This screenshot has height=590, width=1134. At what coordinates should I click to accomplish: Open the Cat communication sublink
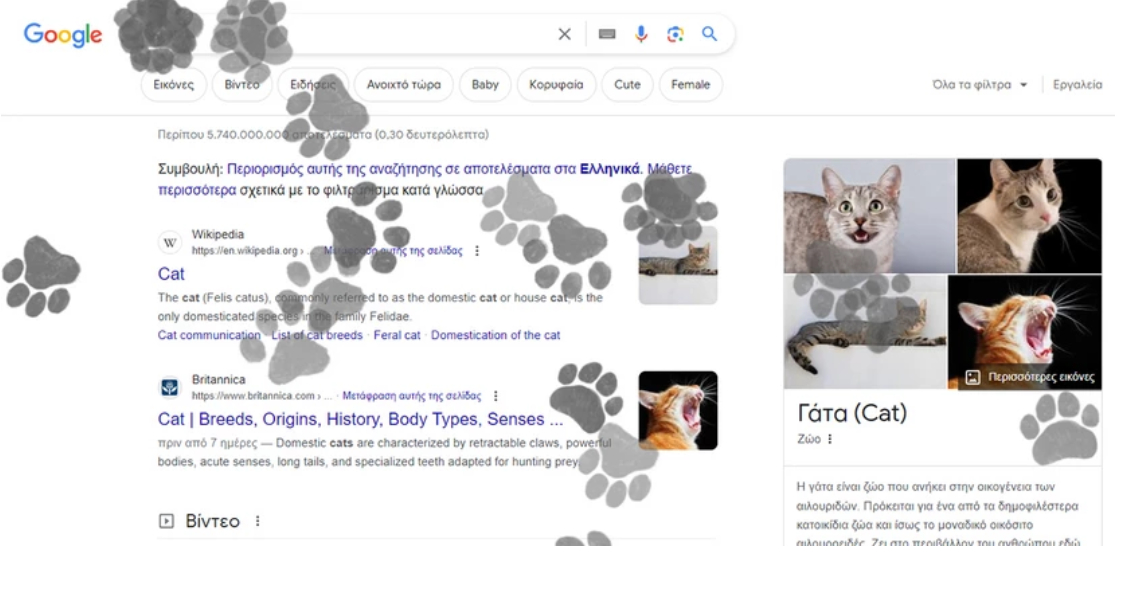point(209,335)
